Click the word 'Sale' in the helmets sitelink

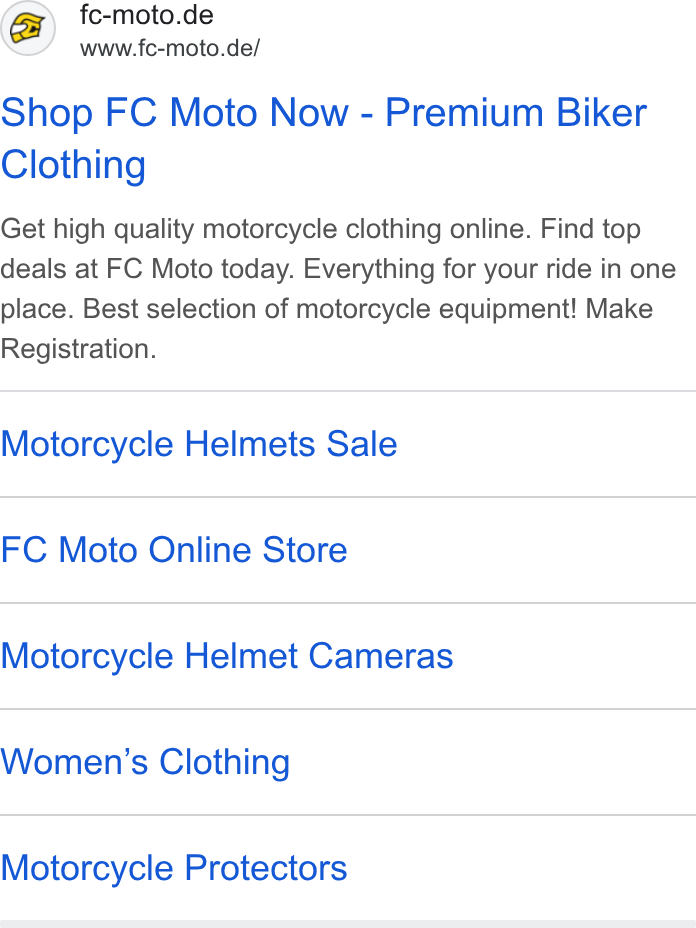(362, 444)
